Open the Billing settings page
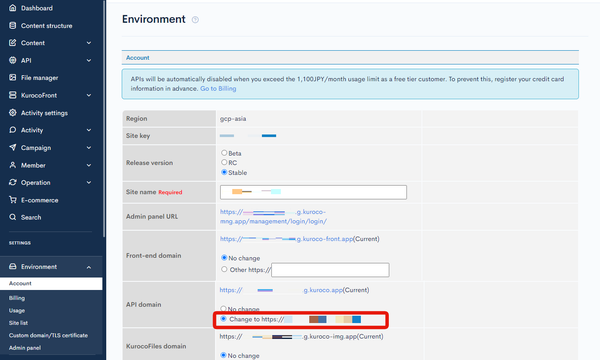The width and height of the screenshot is (600, 360). [x=17, y=298]
